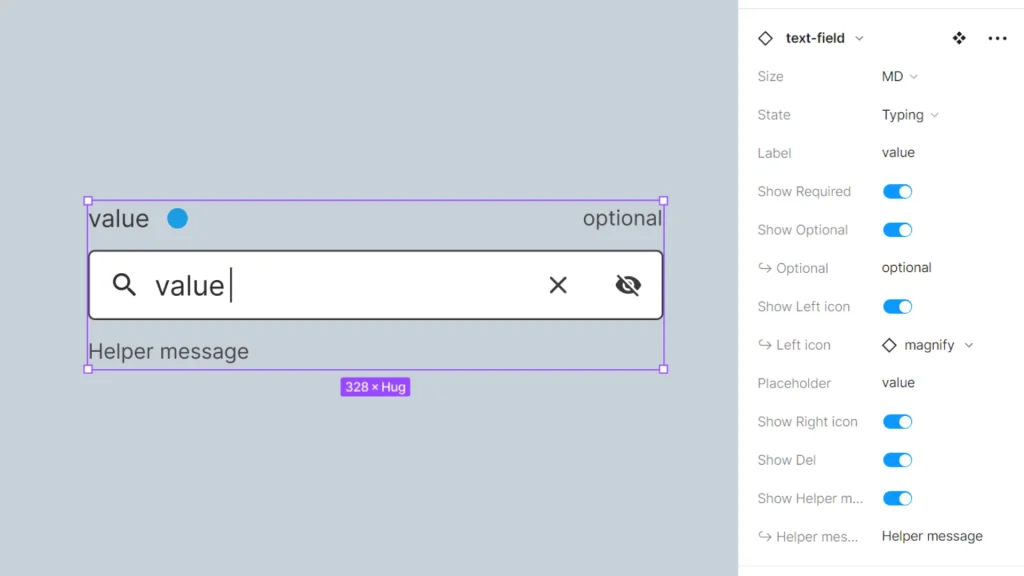This screenshot has width=1024, height=576.
Task: Disable the Show Helper message toggle
Action: point(897,498)
